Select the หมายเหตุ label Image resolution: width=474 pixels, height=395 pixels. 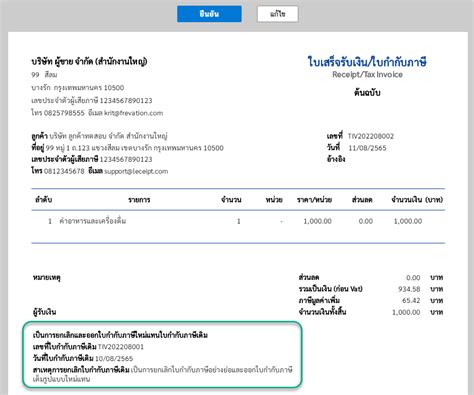(47, 277)
